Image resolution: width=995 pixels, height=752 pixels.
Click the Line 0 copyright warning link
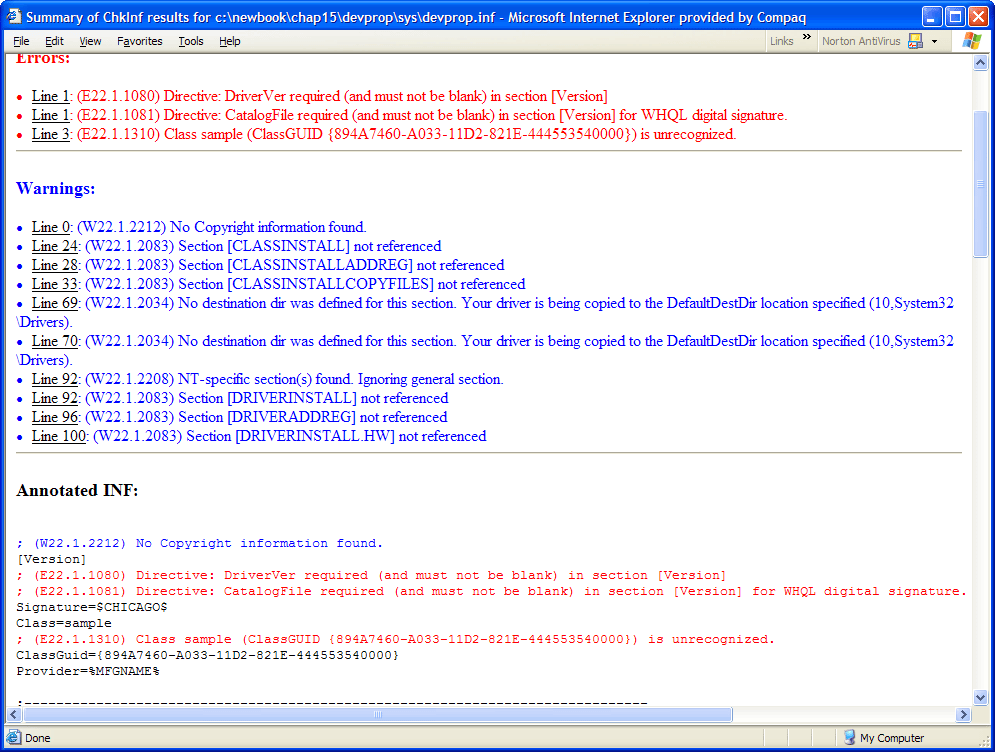coord(51,227)
